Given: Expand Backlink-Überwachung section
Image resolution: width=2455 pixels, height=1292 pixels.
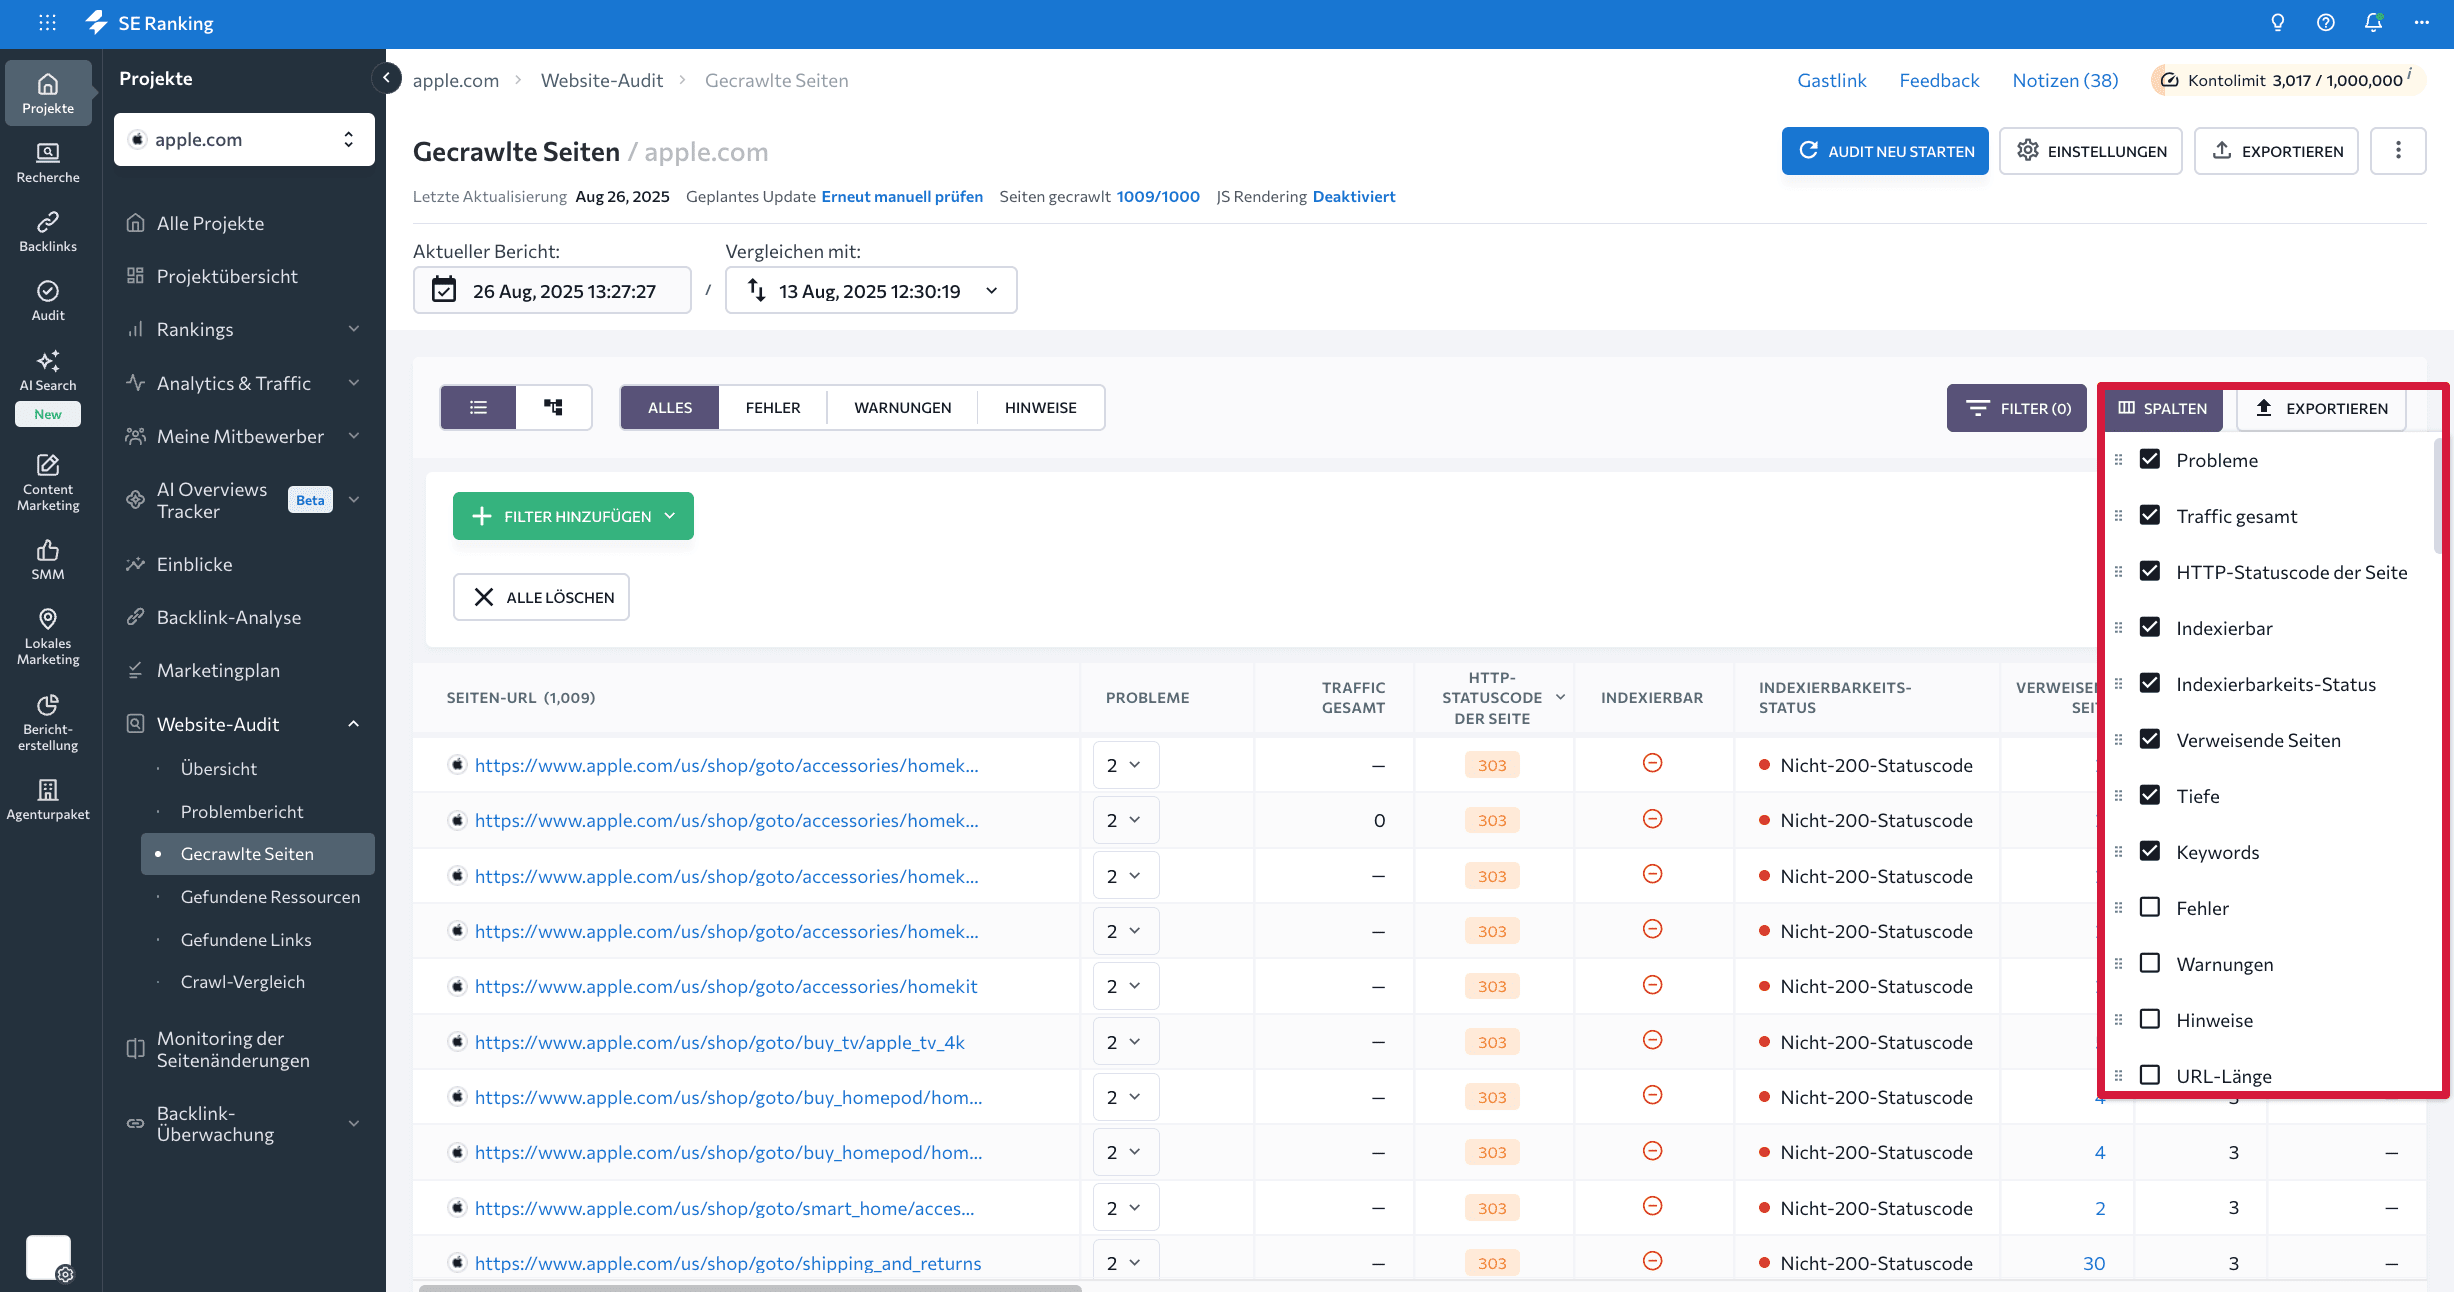Looking at the screenshot, I should [354, 1124].
